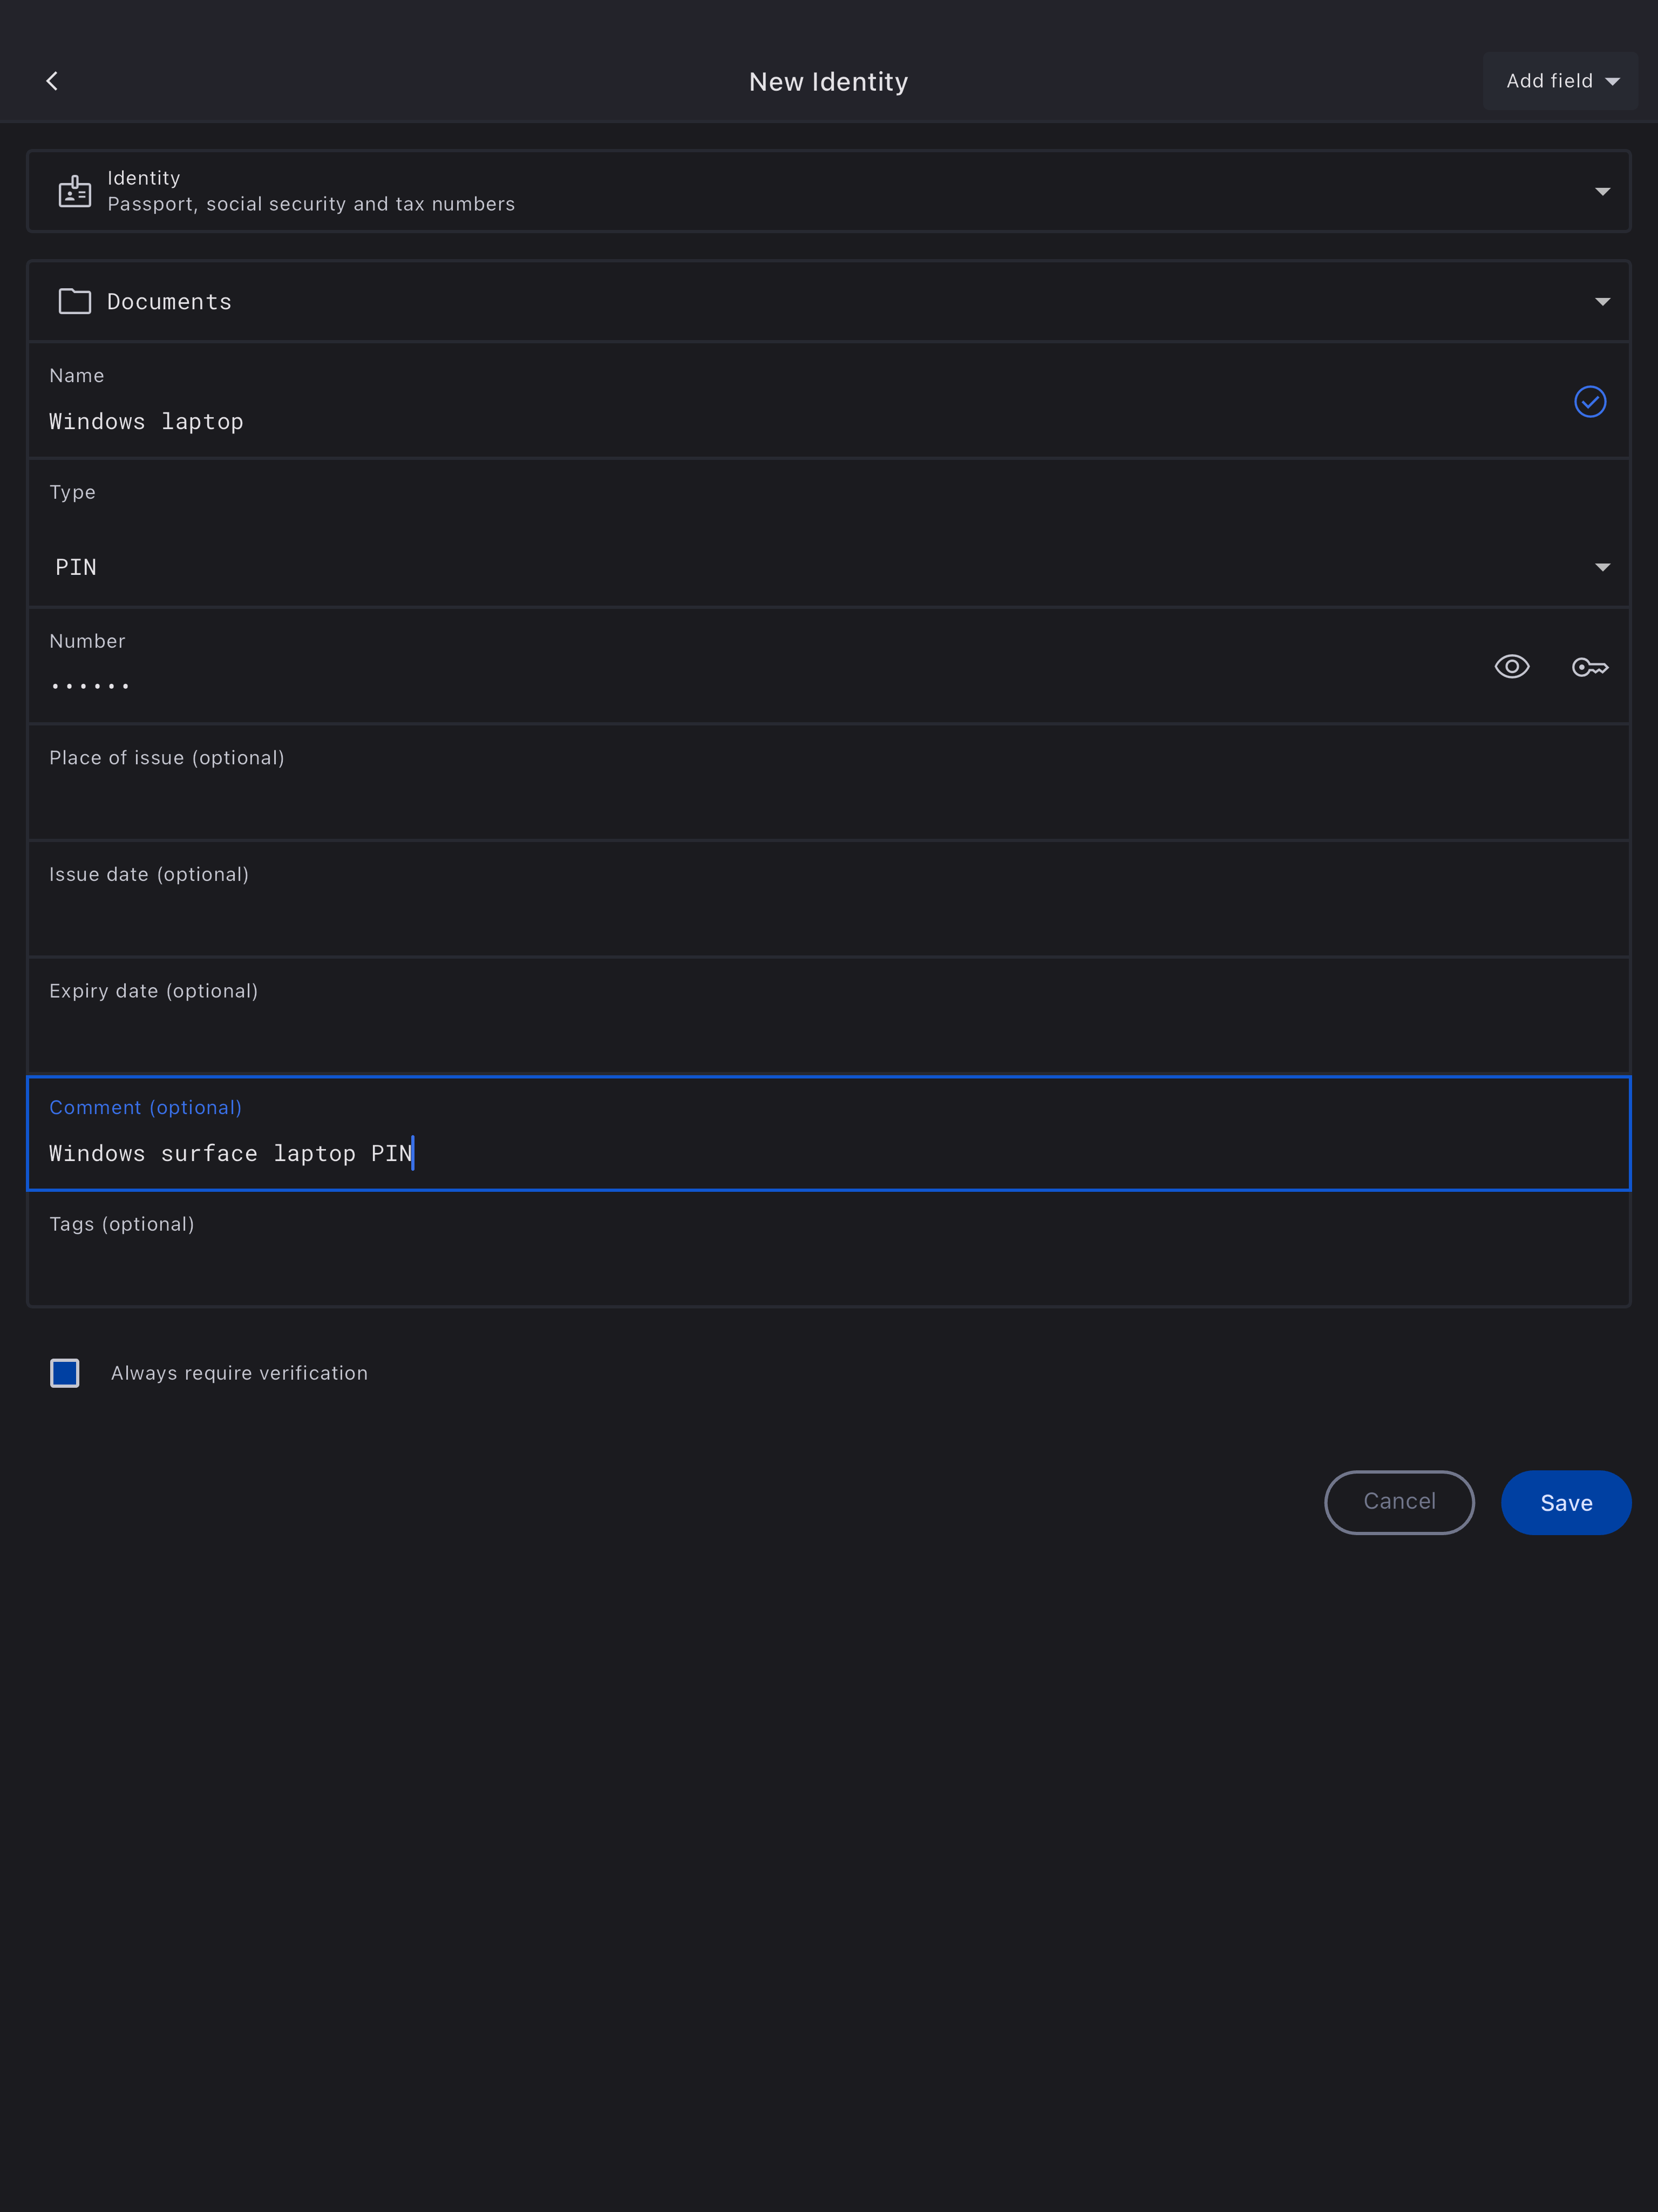
Task: Open the Type dropdown showing PIN
Action: coord(828,567)
